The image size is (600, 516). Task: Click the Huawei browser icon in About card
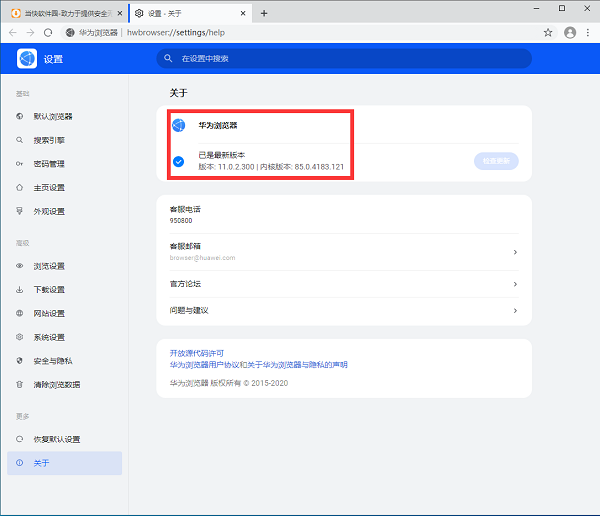(x=179, y=125)
